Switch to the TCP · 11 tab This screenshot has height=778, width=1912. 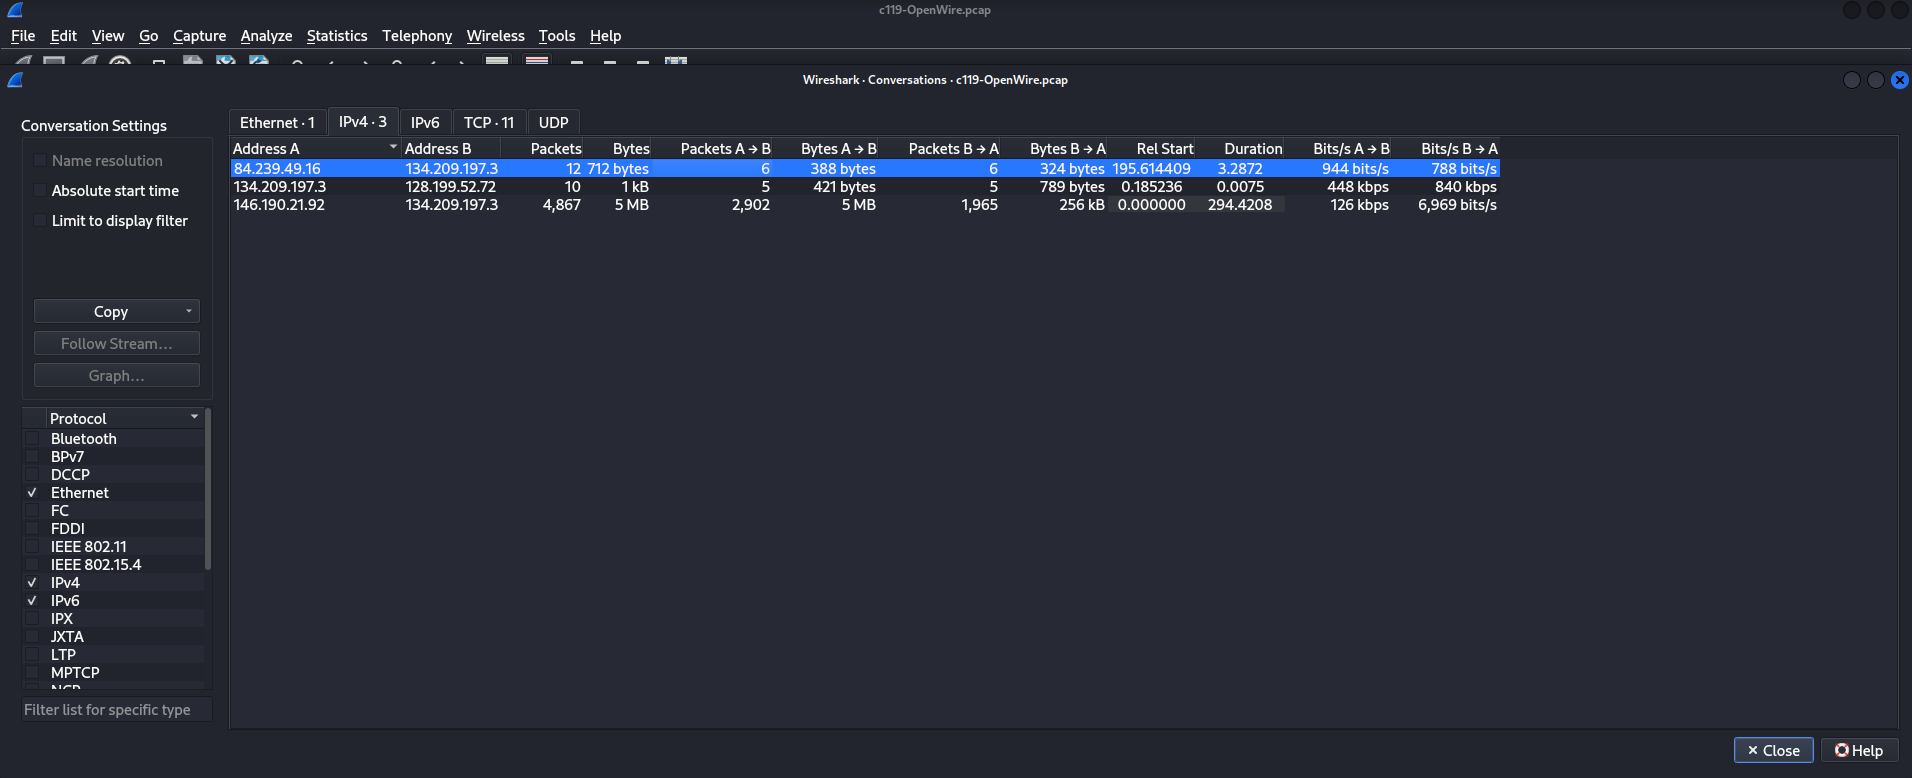[x=488, y=122]
